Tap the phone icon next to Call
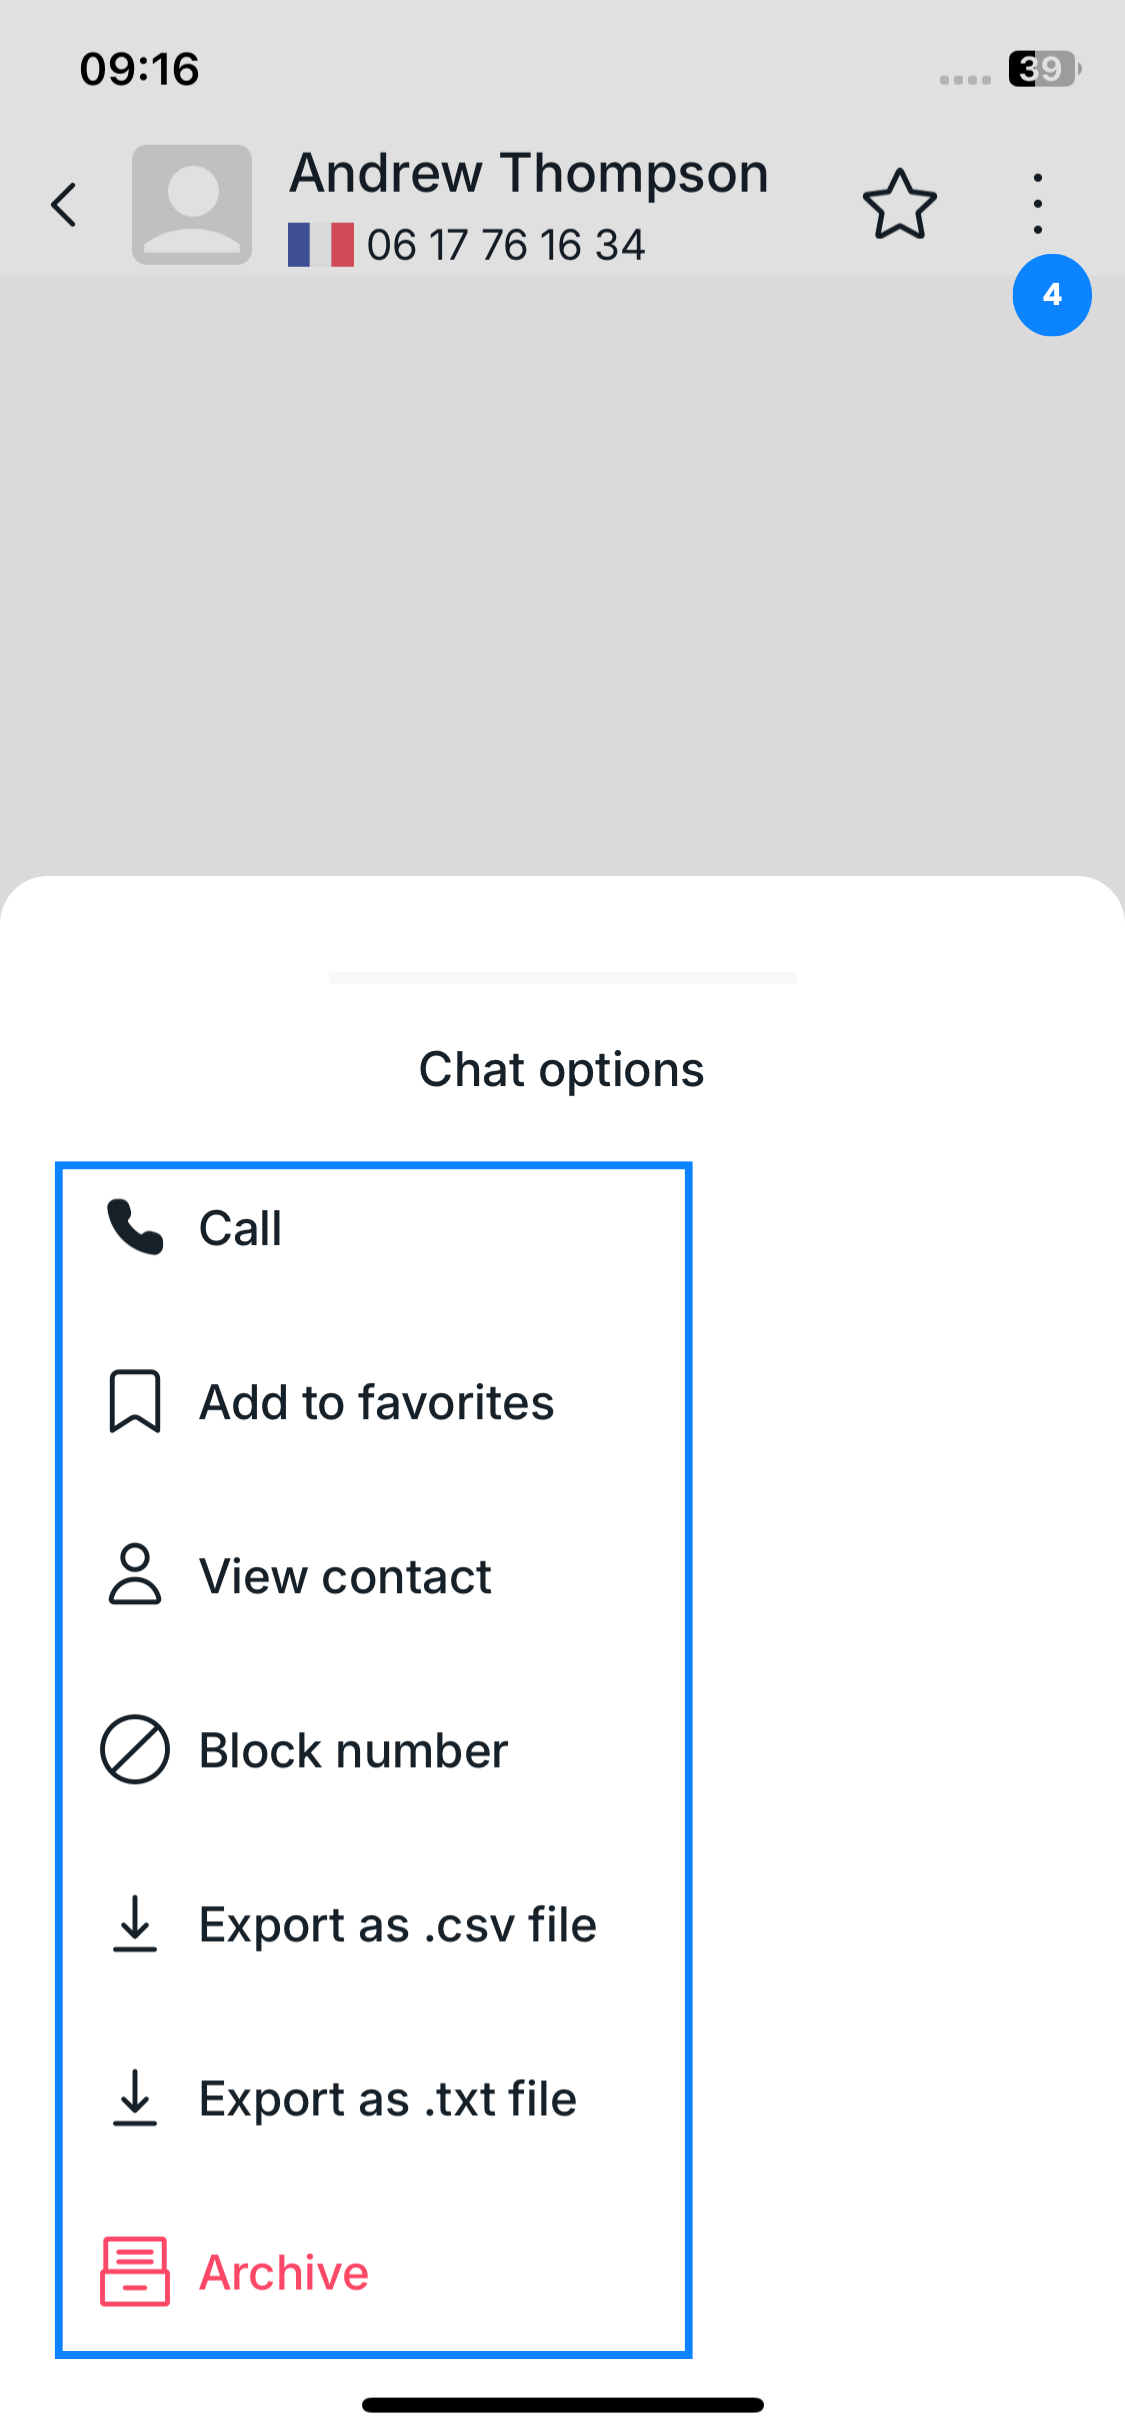This screenshot has height=2436, width=1125. tap(135, 1227)
